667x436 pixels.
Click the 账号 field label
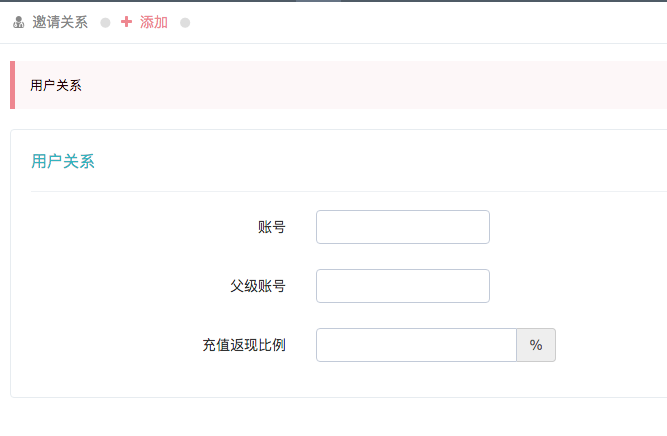(x=271, y=227)
